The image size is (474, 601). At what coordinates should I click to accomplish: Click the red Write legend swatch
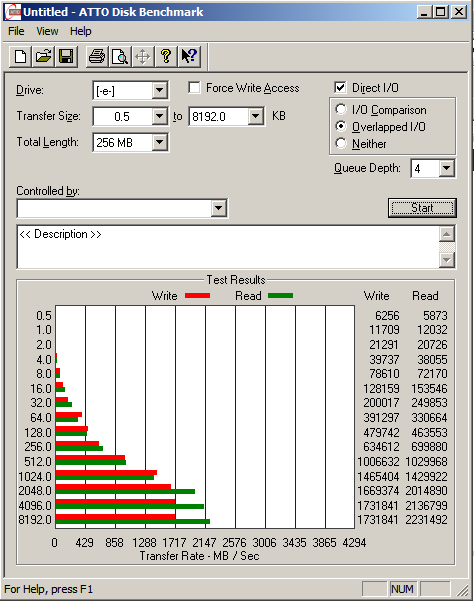coord(197,296)
